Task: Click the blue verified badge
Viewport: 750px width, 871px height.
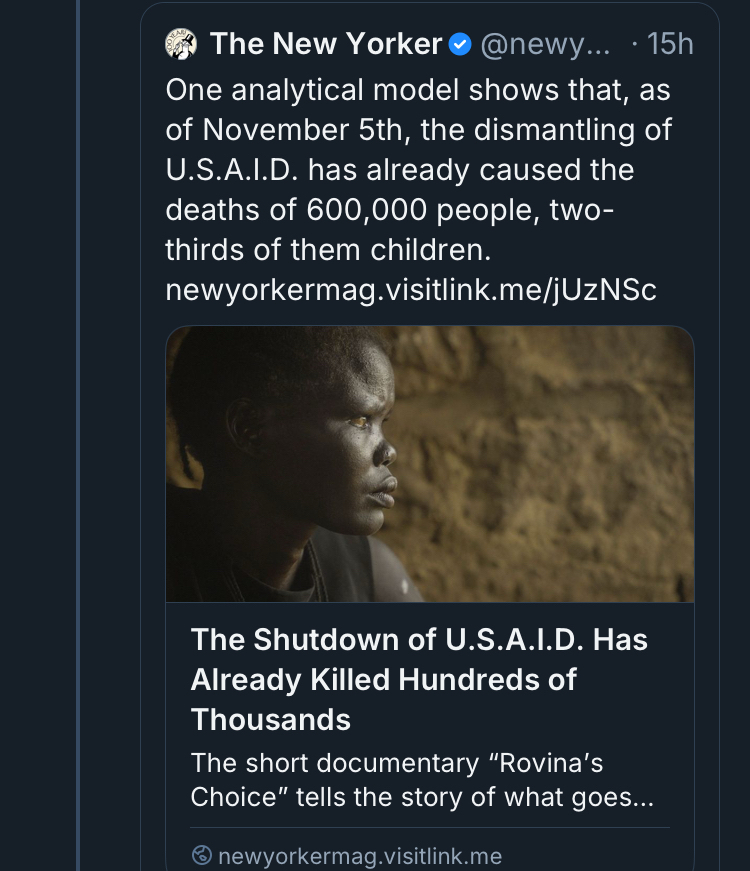Action: [x=460, y=45]
